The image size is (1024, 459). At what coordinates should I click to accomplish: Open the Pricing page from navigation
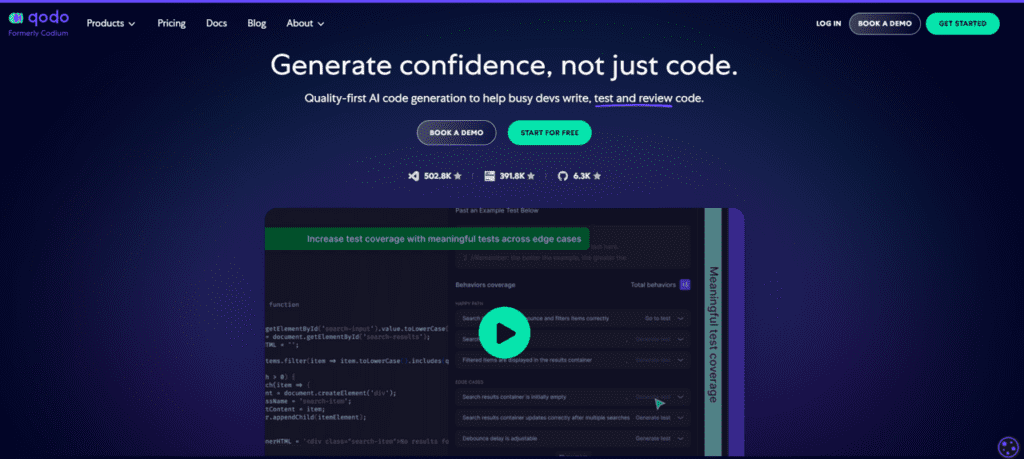click(x=171, y=23)
